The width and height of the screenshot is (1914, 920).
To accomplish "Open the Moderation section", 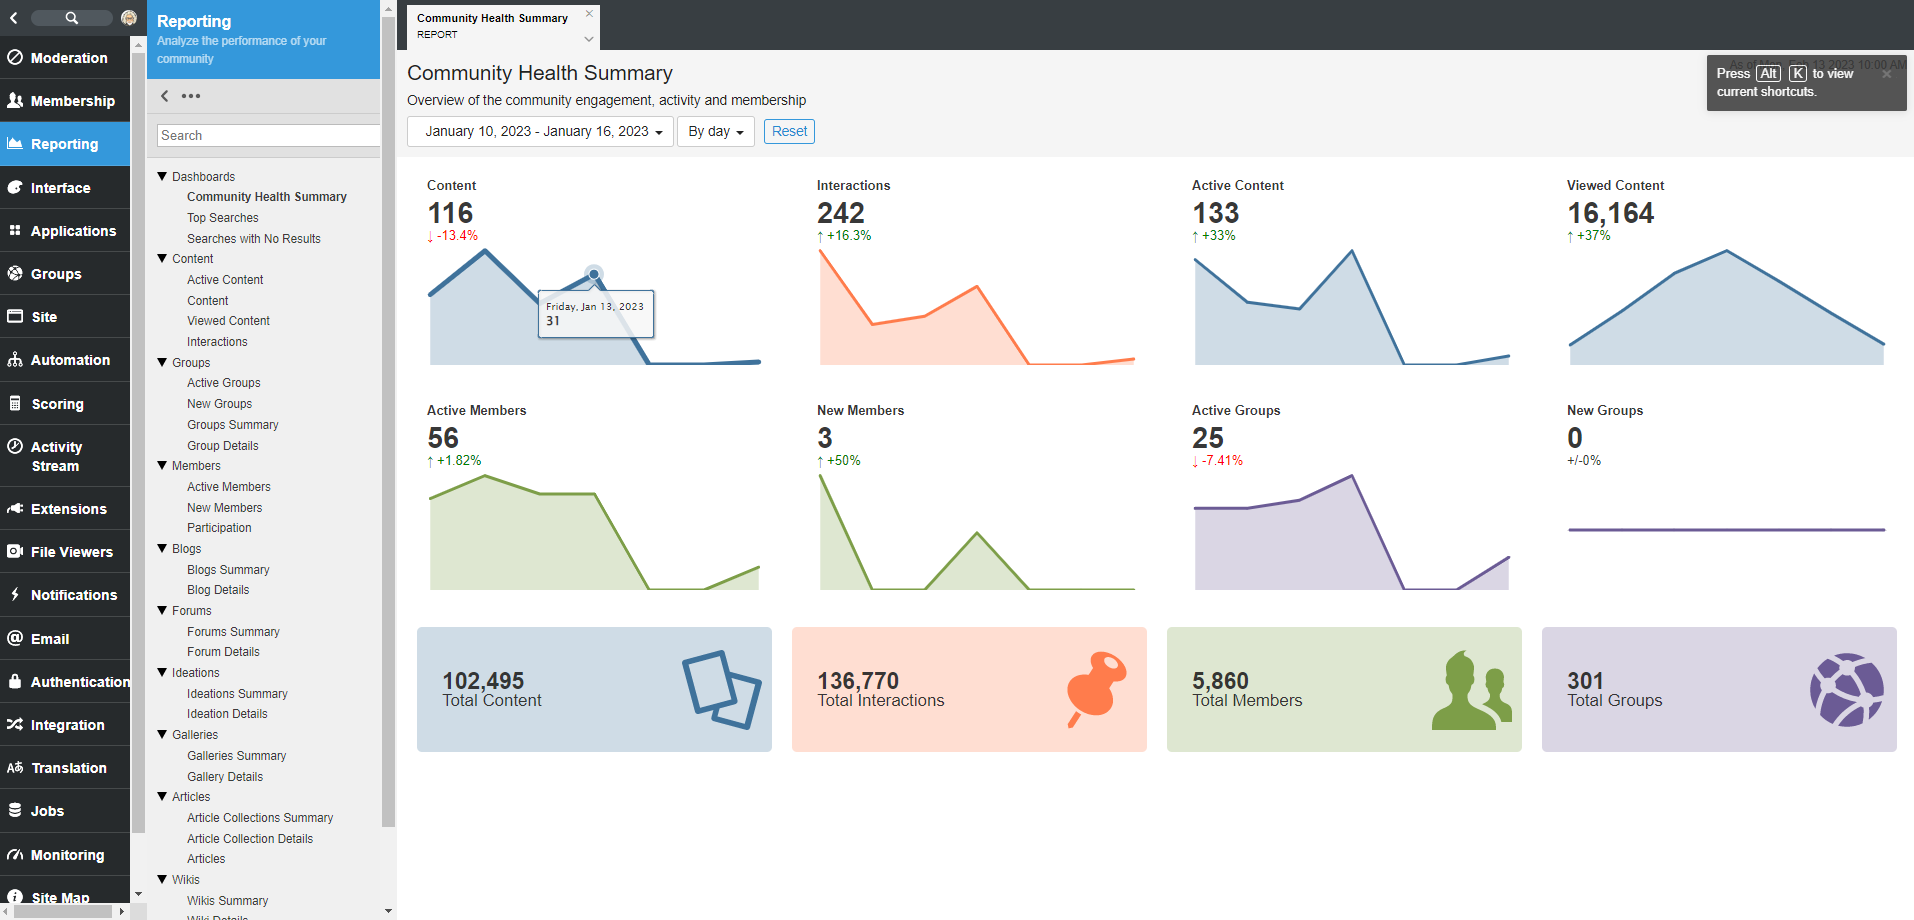I will [65, 58].
